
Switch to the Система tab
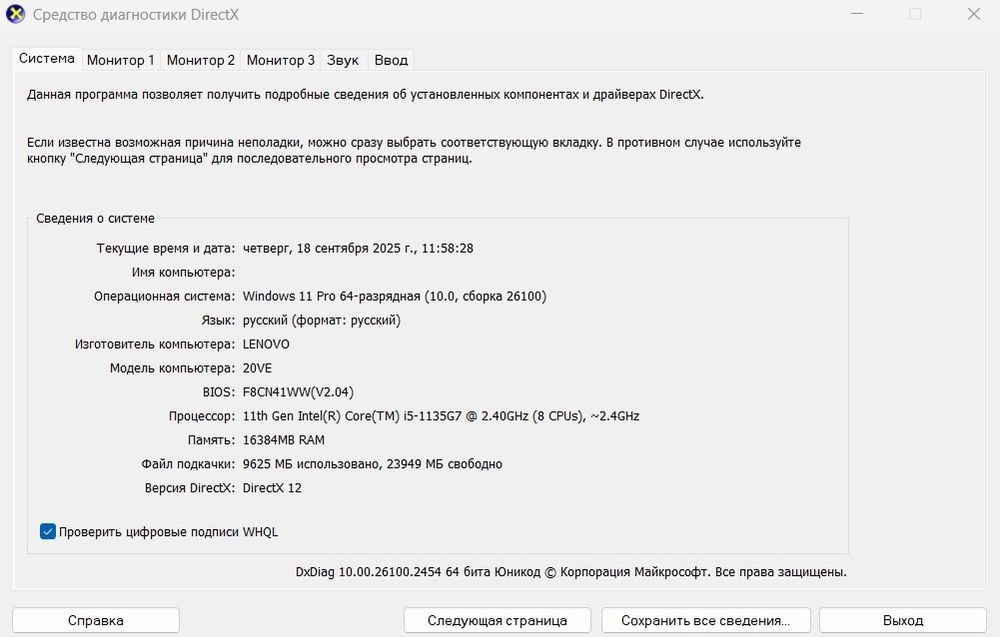click(47, 59)
